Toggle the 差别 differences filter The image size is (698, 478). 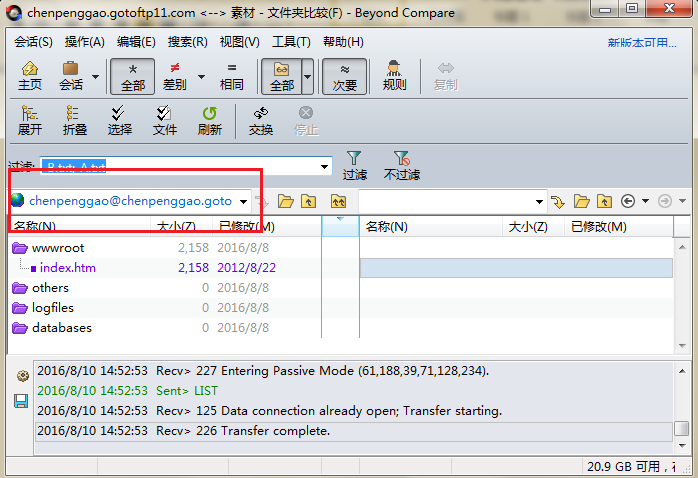(x=174, y=76)
